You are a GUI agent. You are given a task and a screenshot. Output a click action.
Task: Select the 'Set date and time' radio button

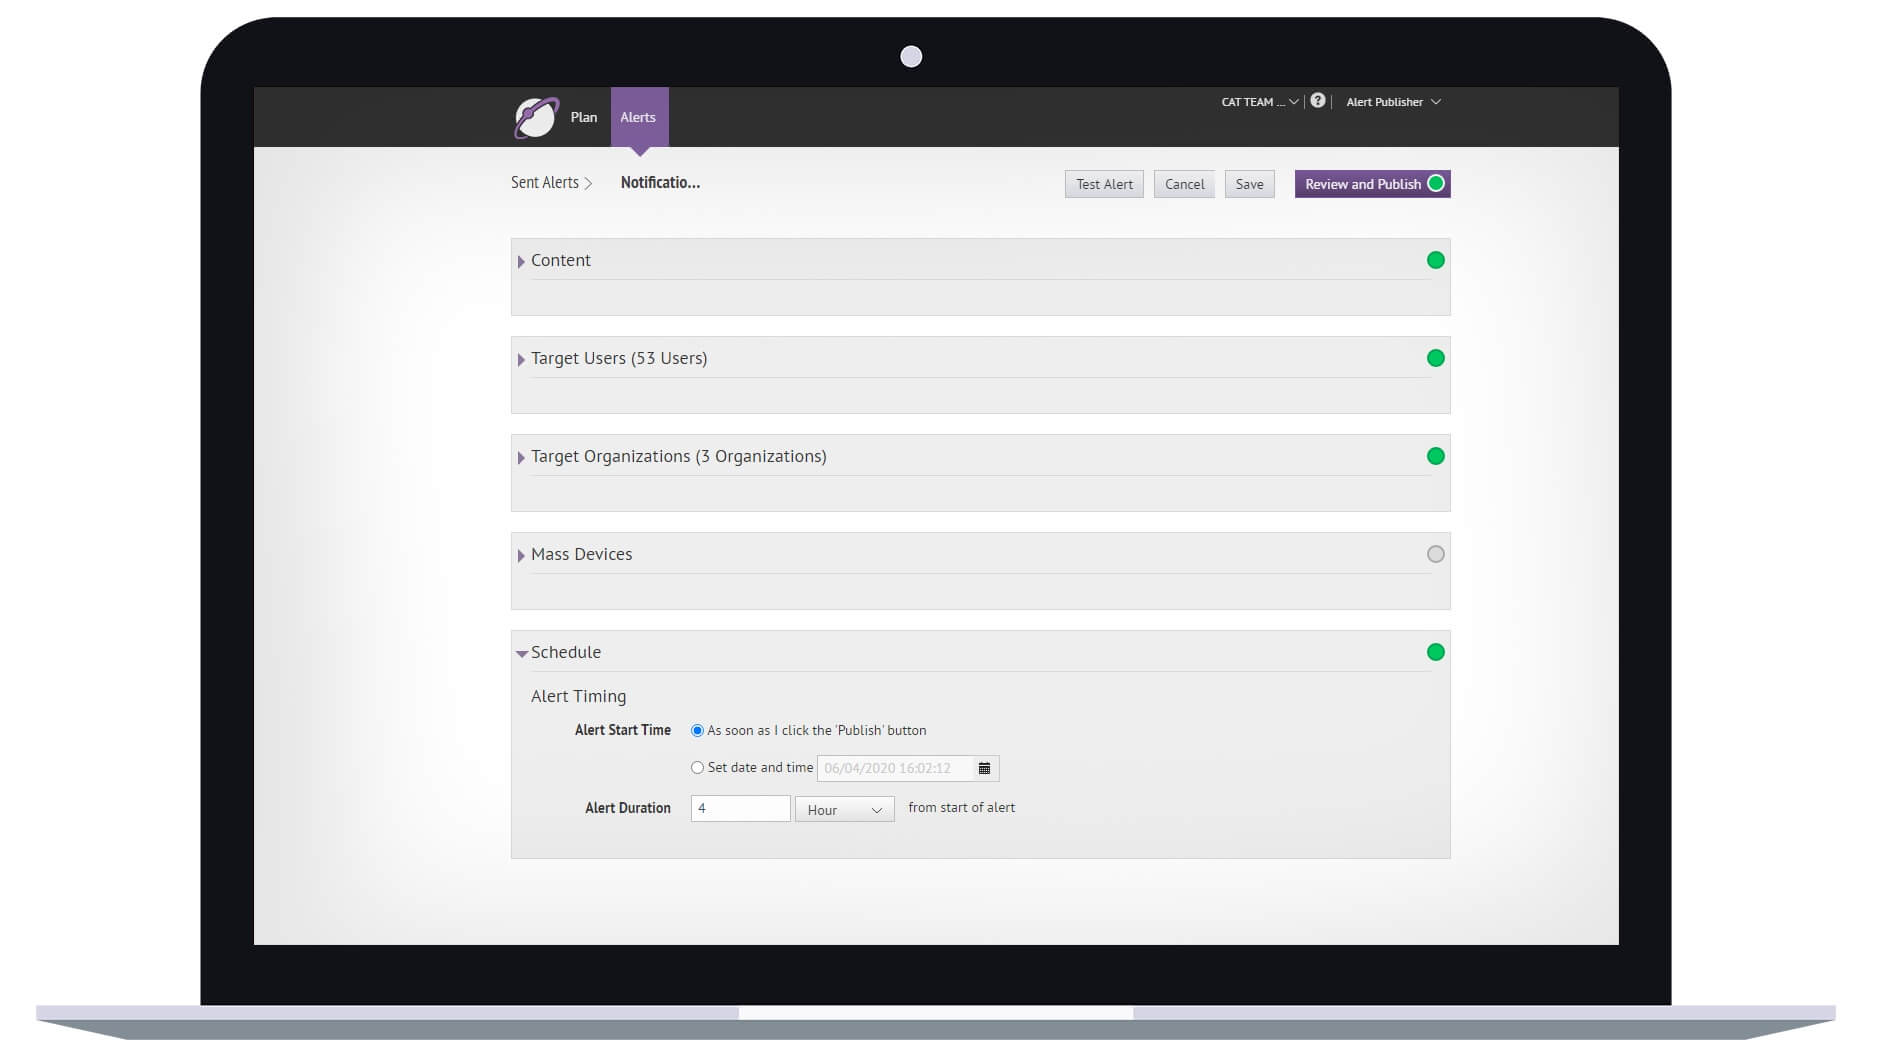(697, 768)
